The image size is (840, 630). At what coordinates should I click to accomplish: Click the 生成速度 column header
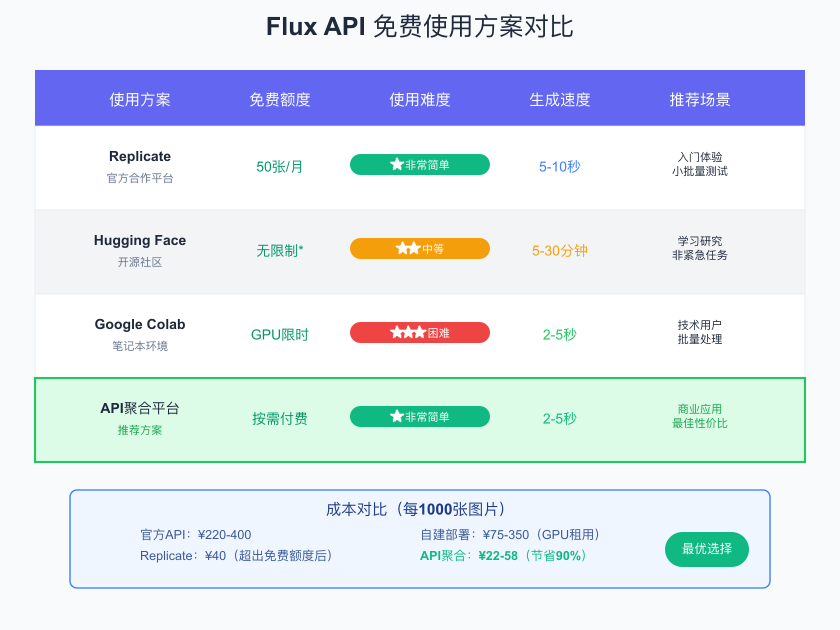(559, 100)
